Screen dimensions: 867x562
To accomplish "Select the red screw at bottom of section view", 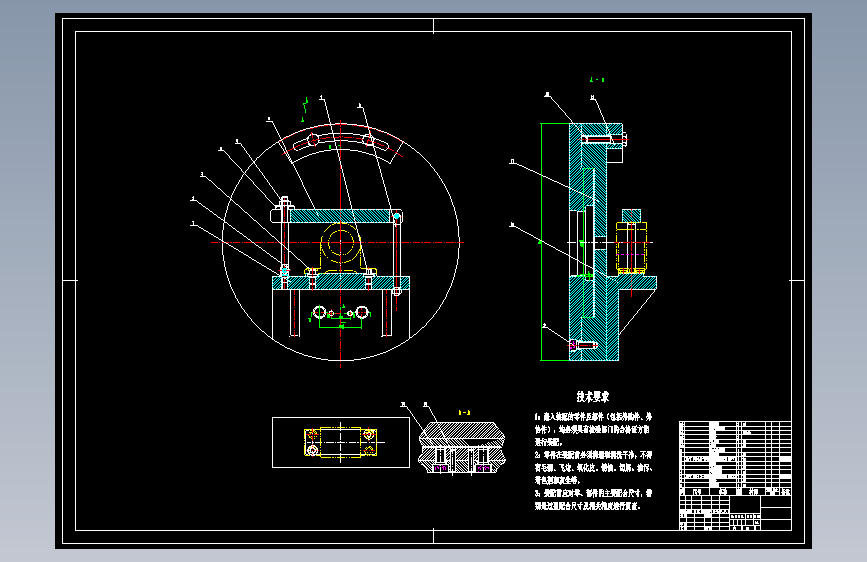I will click(583, 345).
